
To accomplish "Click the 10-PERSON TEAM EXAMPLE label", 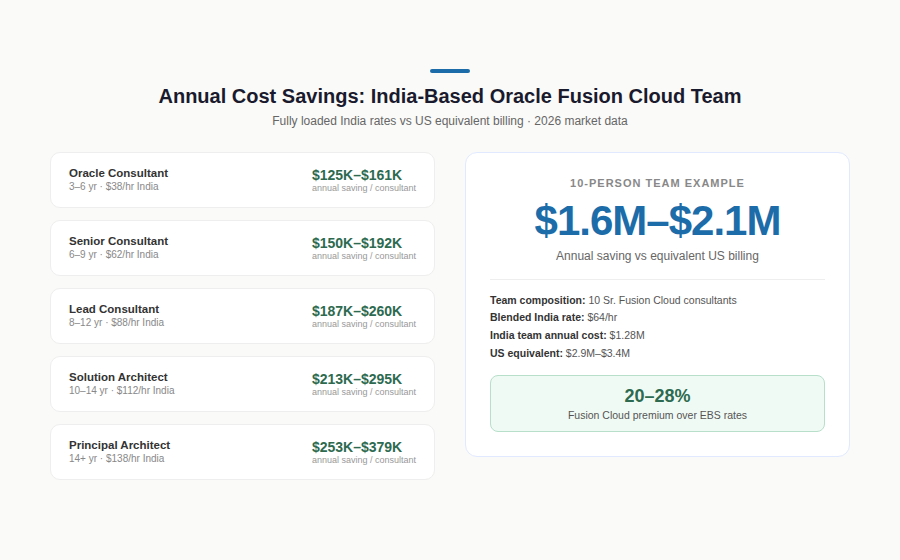I will tap(657, 183).
